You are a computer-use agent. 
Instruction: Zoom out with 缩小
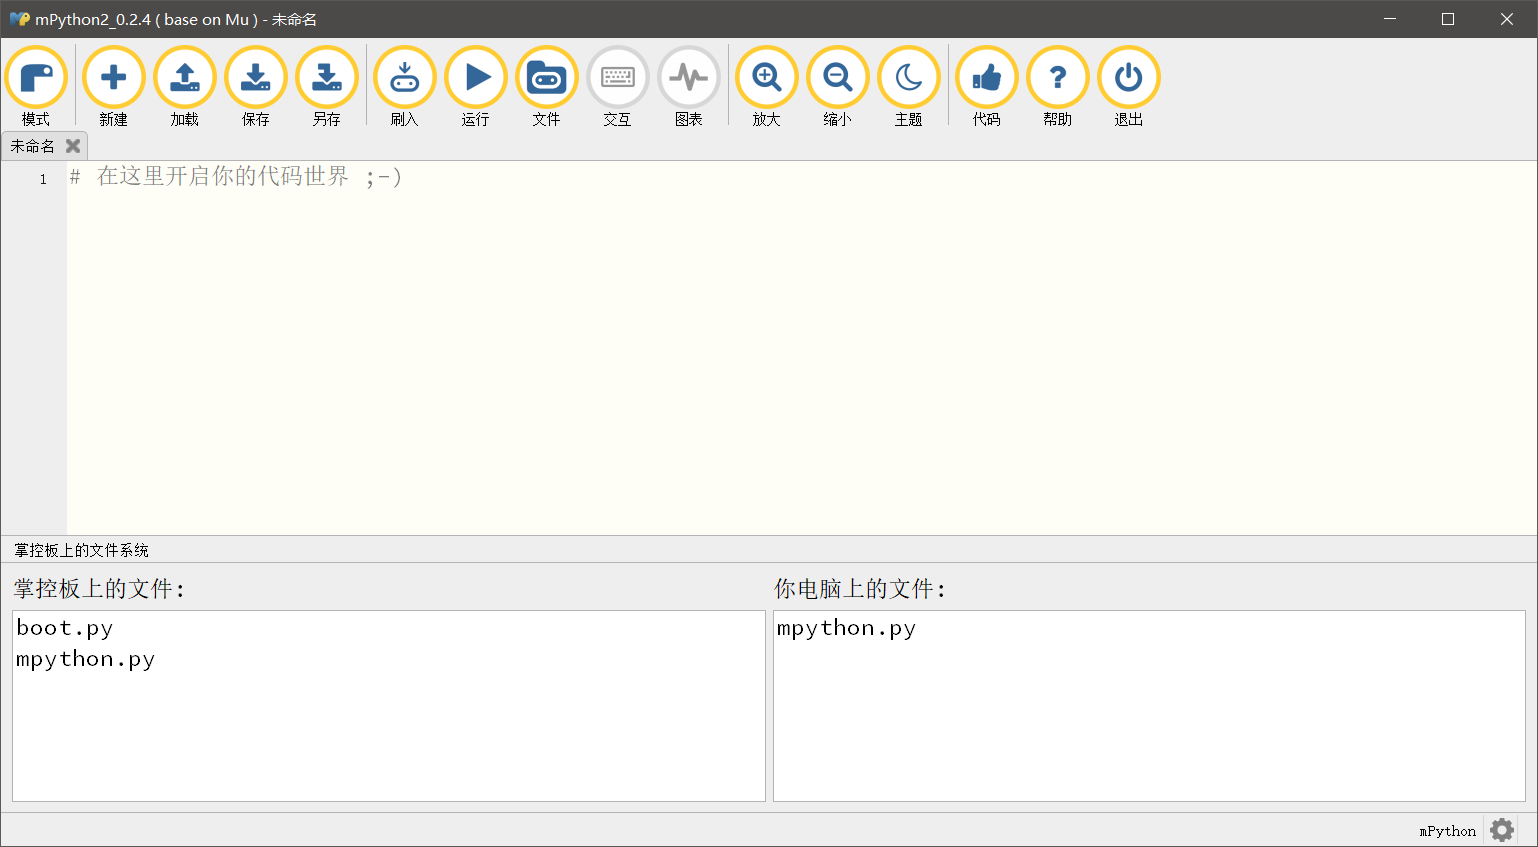point(838,86)
